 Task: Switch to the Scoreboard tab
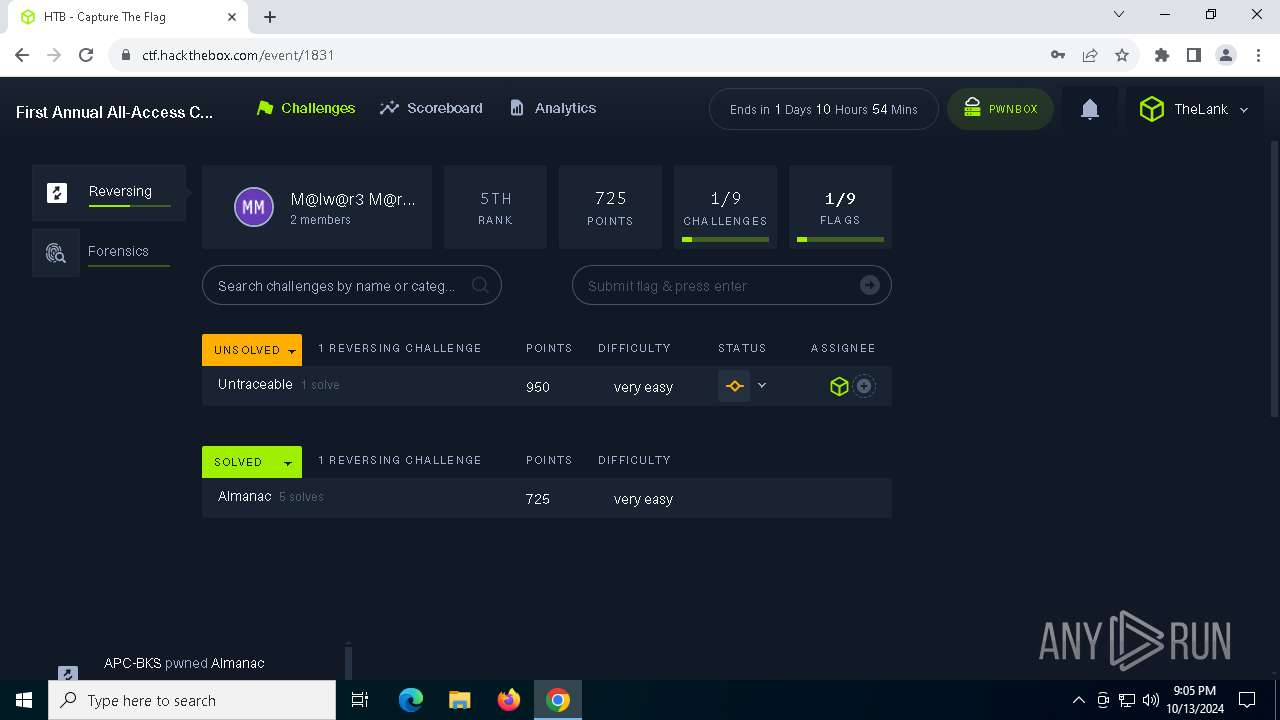point(431,108)
